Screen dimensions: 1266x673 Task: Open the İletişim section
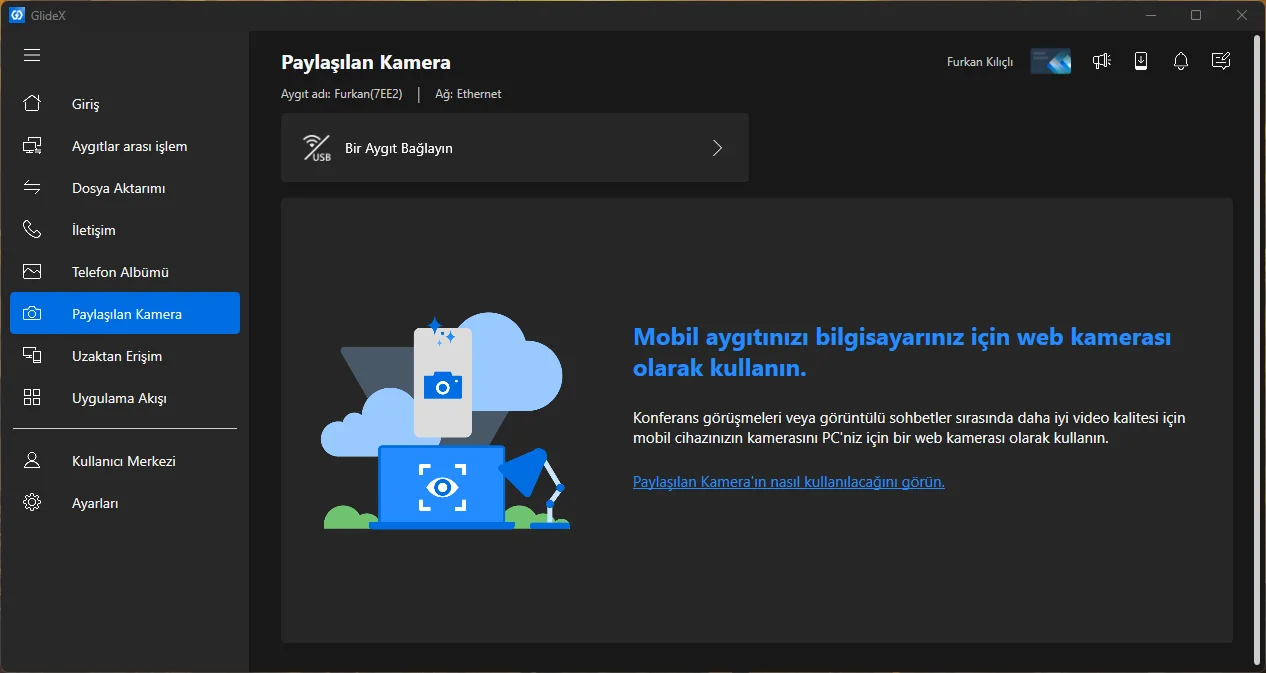tap(94, 230)
